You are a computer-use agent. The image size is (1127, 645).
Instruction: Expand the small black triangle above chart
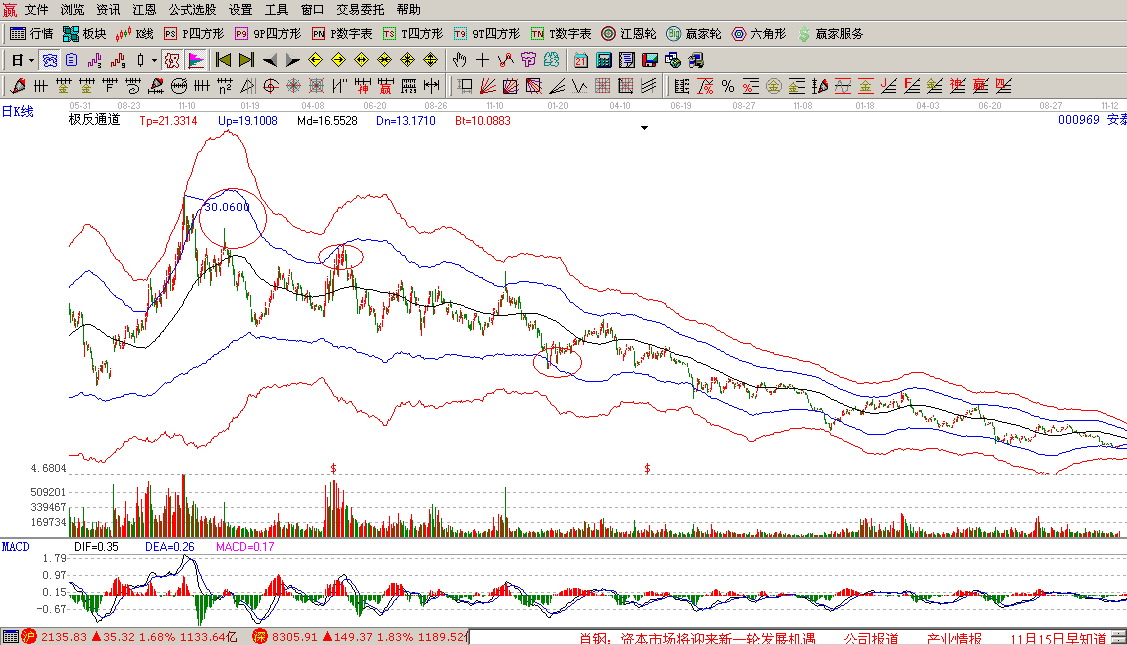click(645, 128)
